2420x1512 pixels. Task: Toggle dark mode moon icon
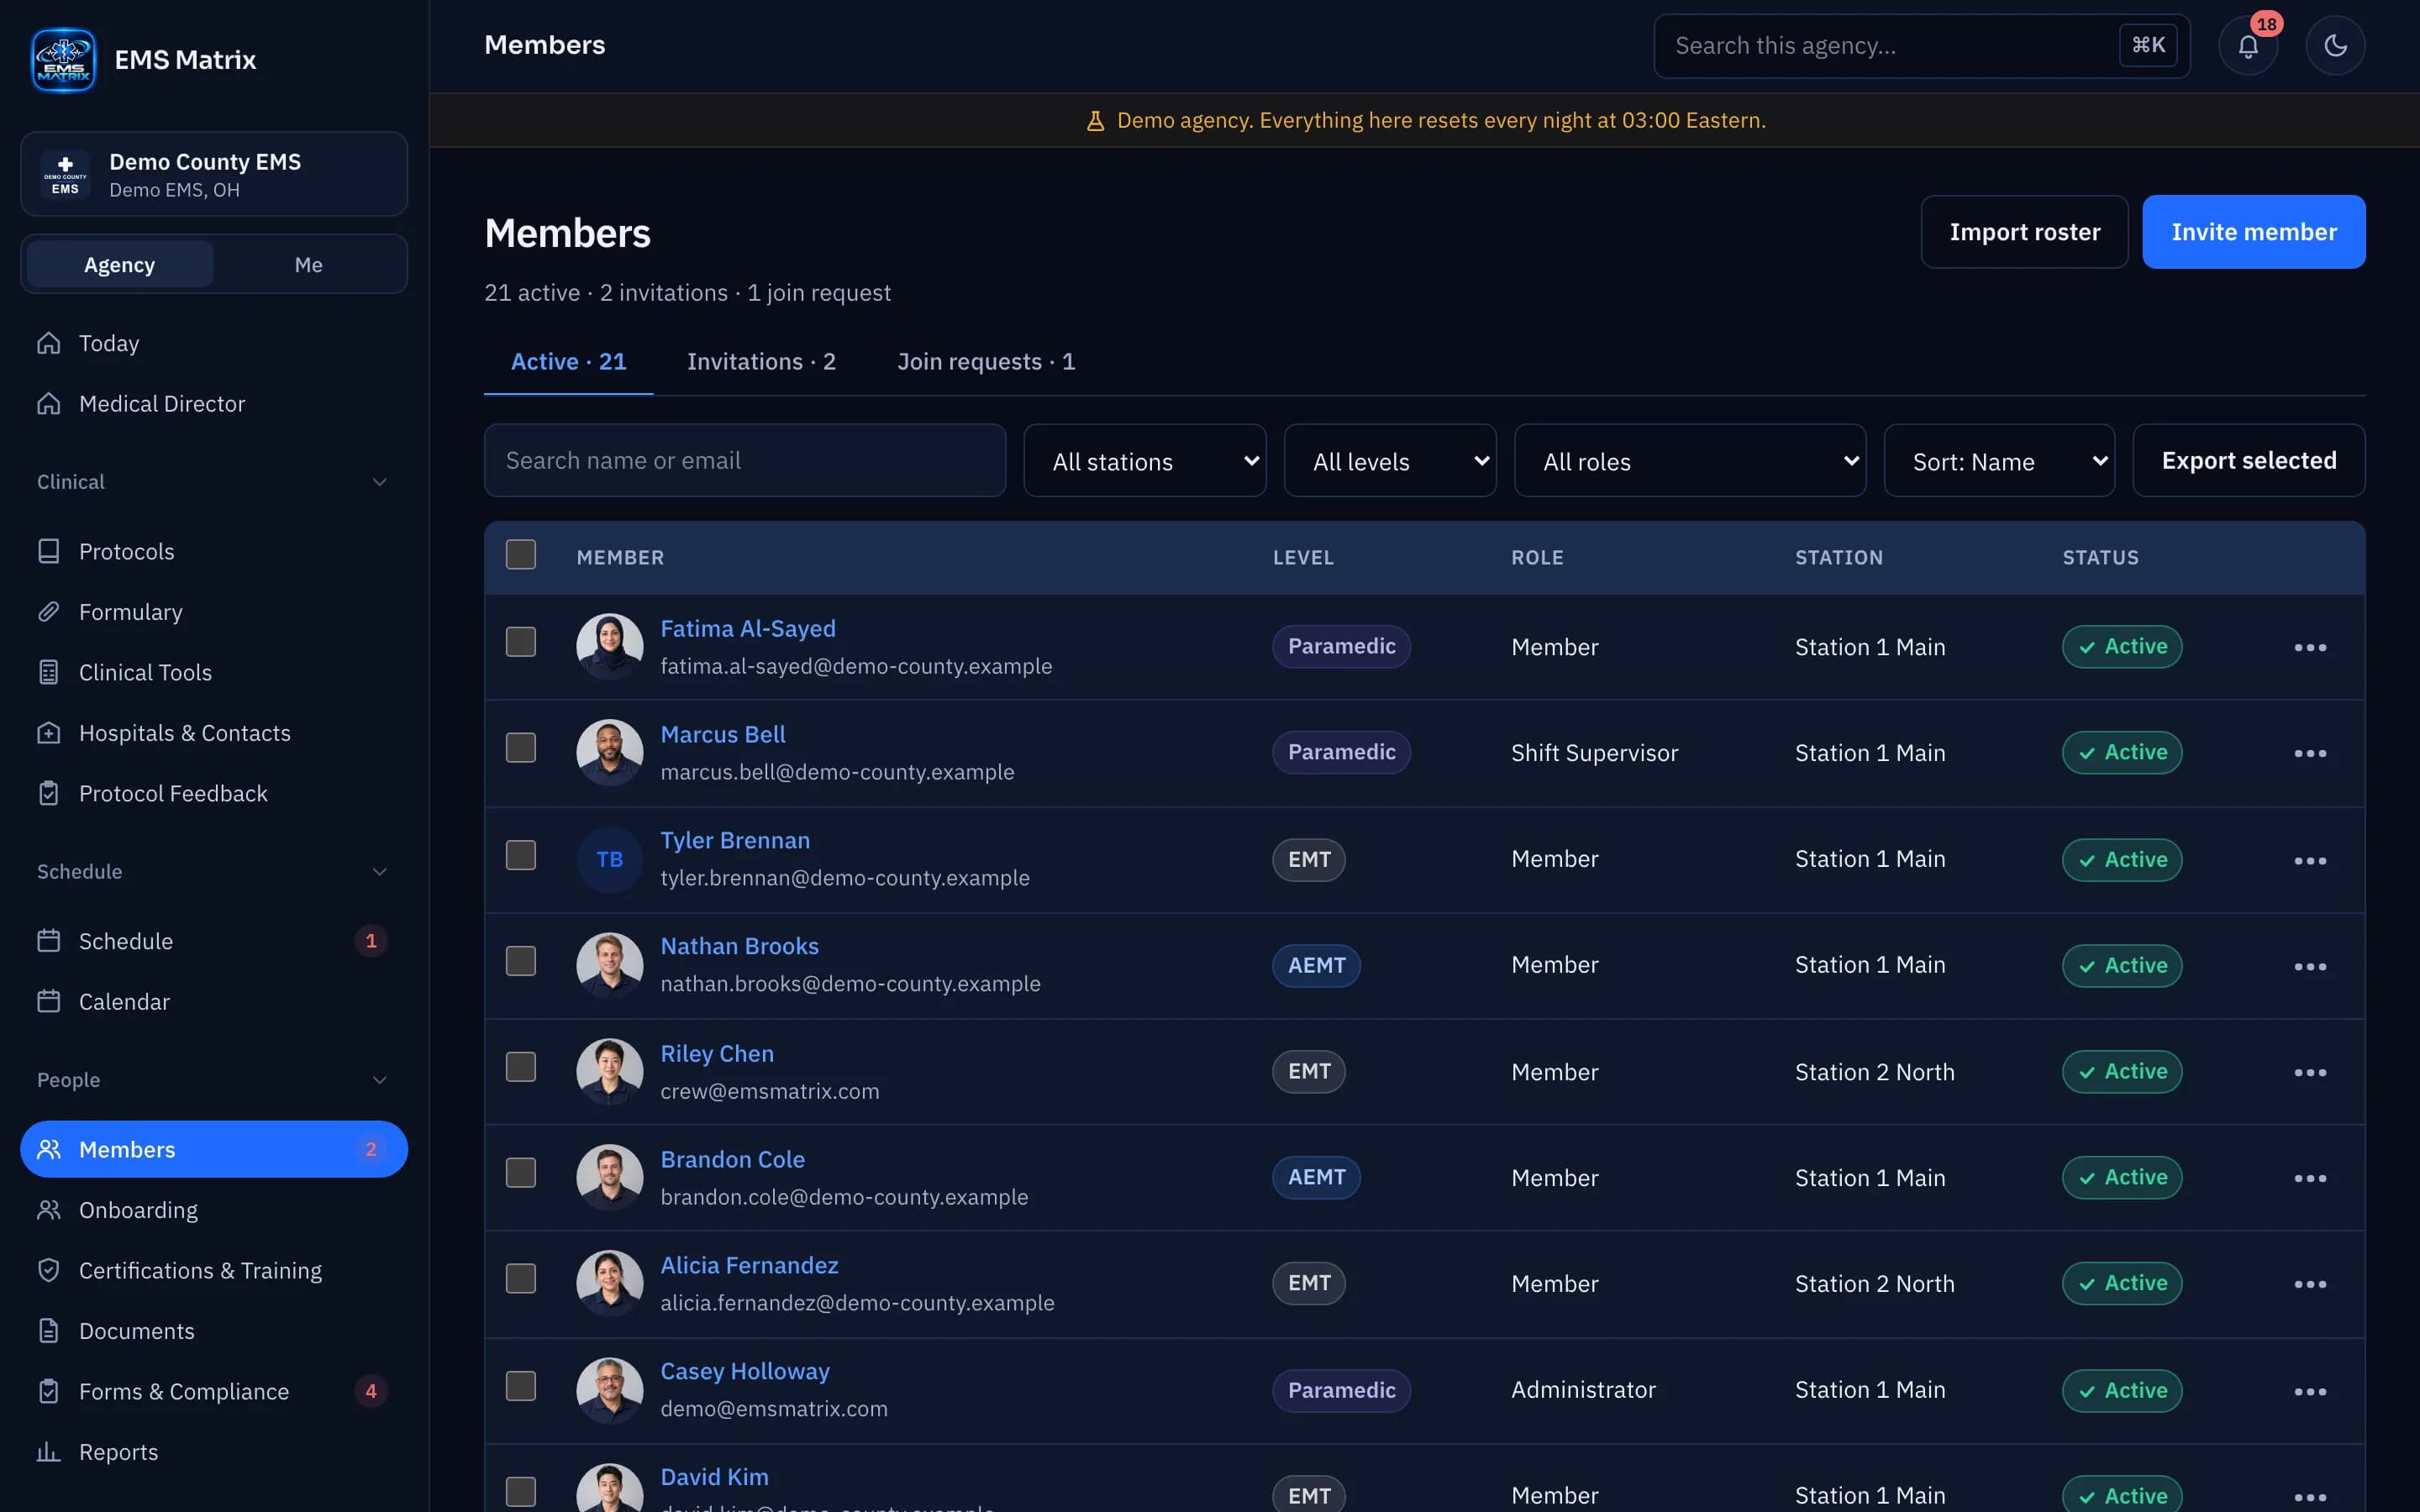click(2335, 46)
